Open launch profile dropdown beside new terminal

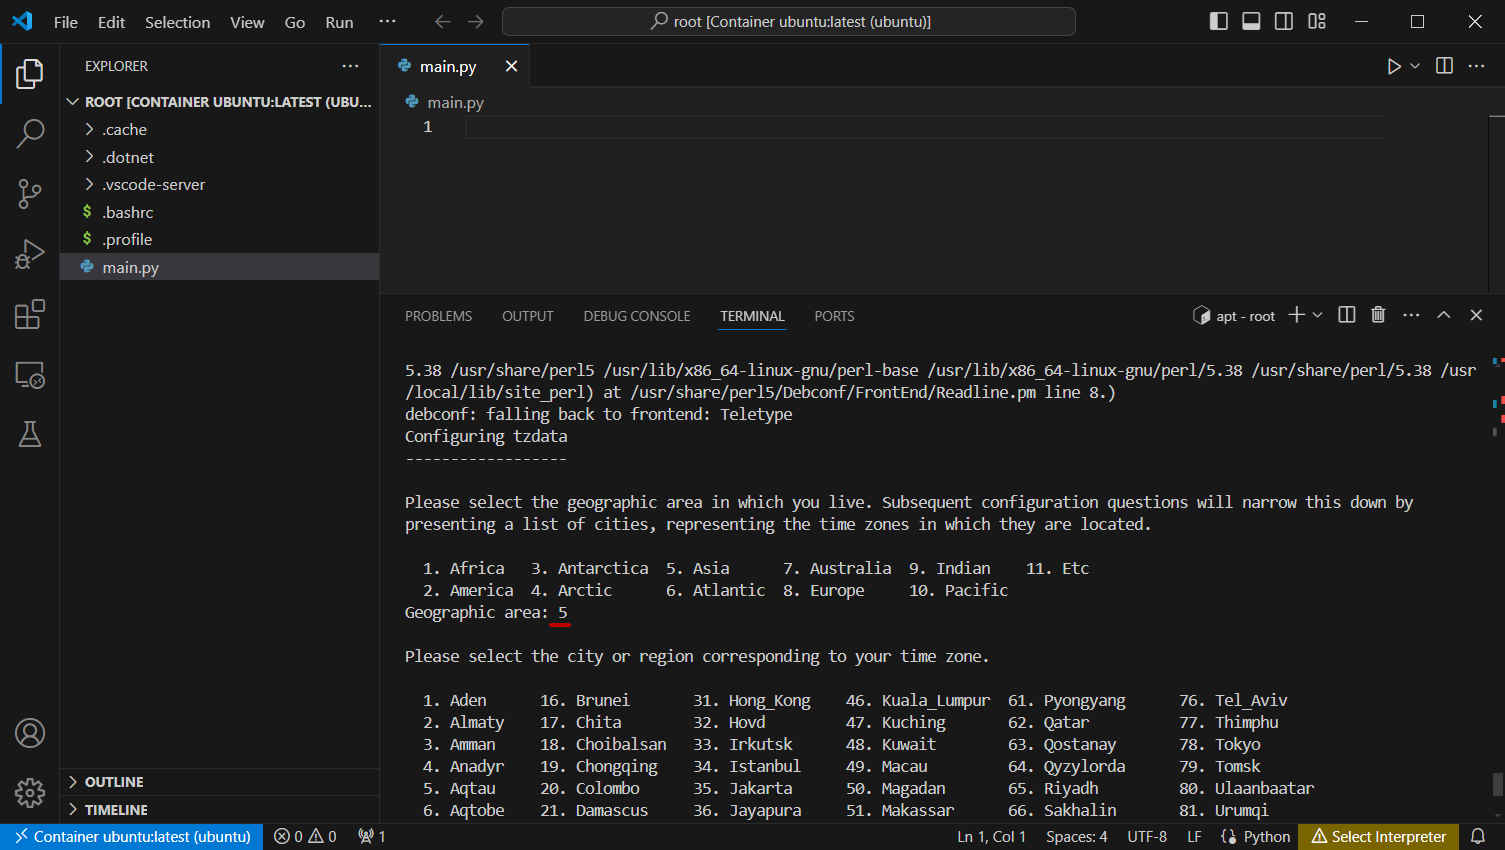point(1318,315)
